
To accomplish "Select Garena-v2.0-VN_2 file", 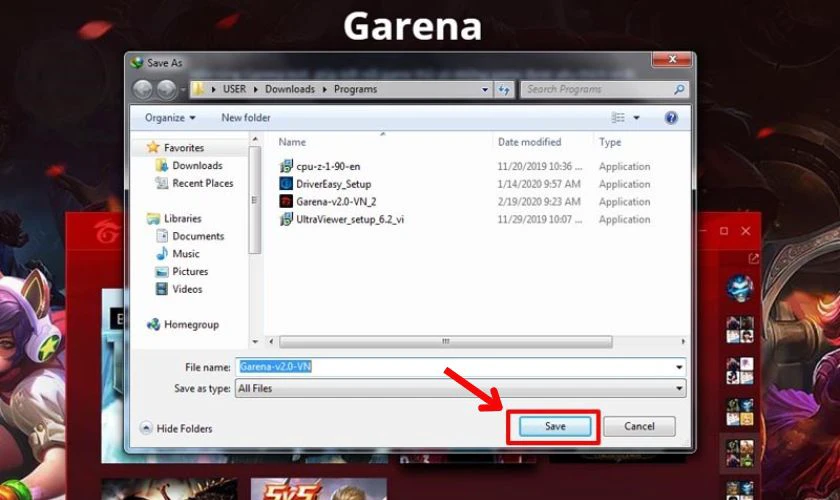I will click(336, 202).
